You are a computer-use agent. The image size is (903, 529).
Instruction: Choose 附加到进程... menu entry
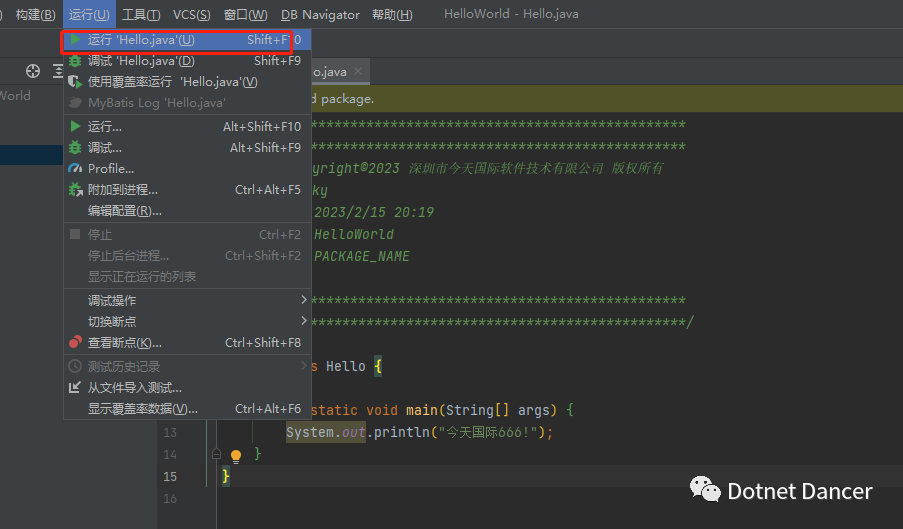point(187,189)
